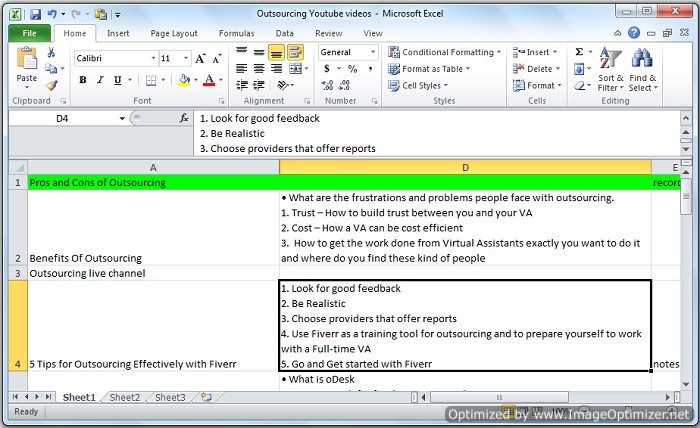Select the Sheet3 worksheet tab
This screenshot has width=700, height=428.
point(170,397)
